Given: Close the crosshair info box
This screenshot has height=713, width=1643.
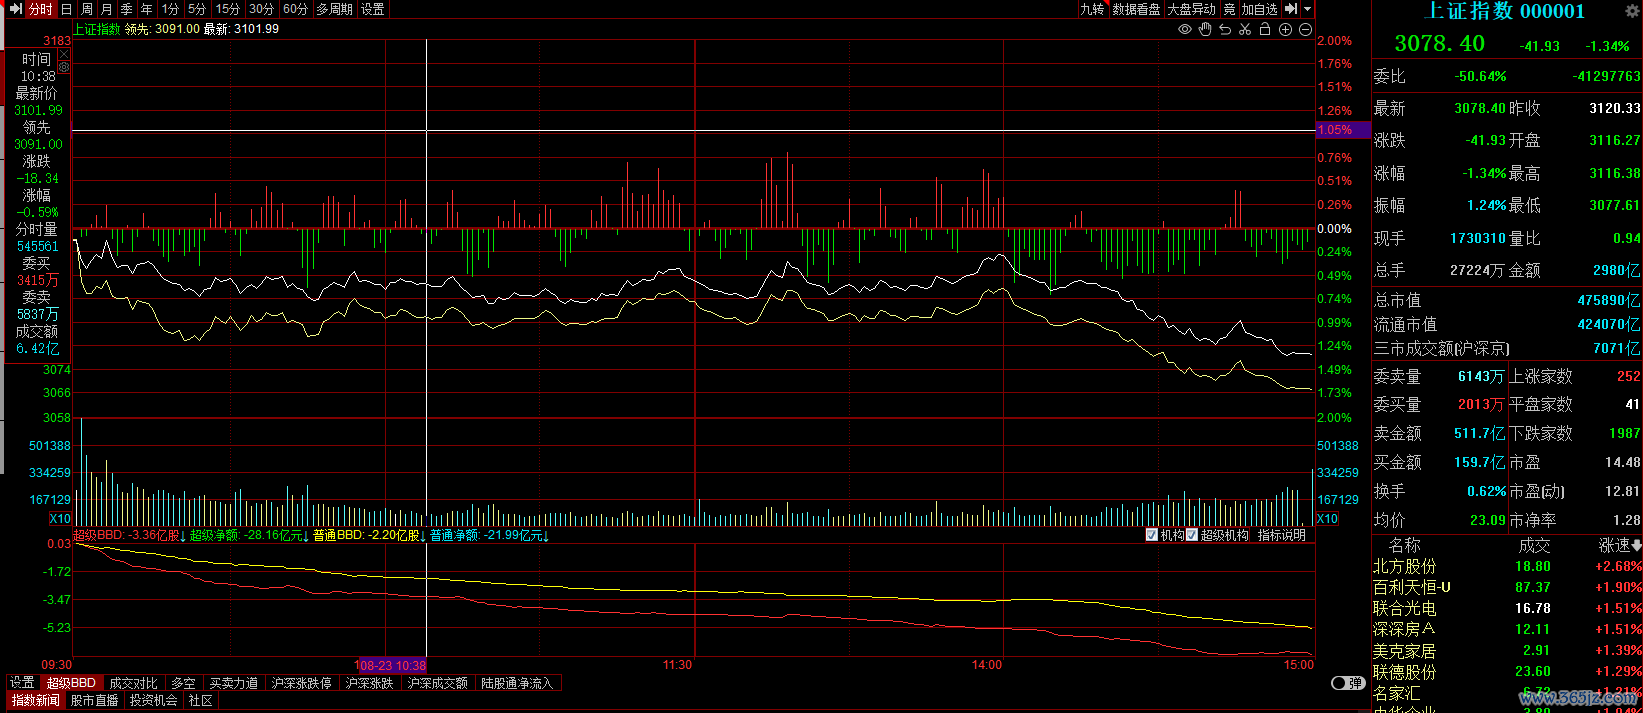Looking at the screenshot, I should pos(64,53).
